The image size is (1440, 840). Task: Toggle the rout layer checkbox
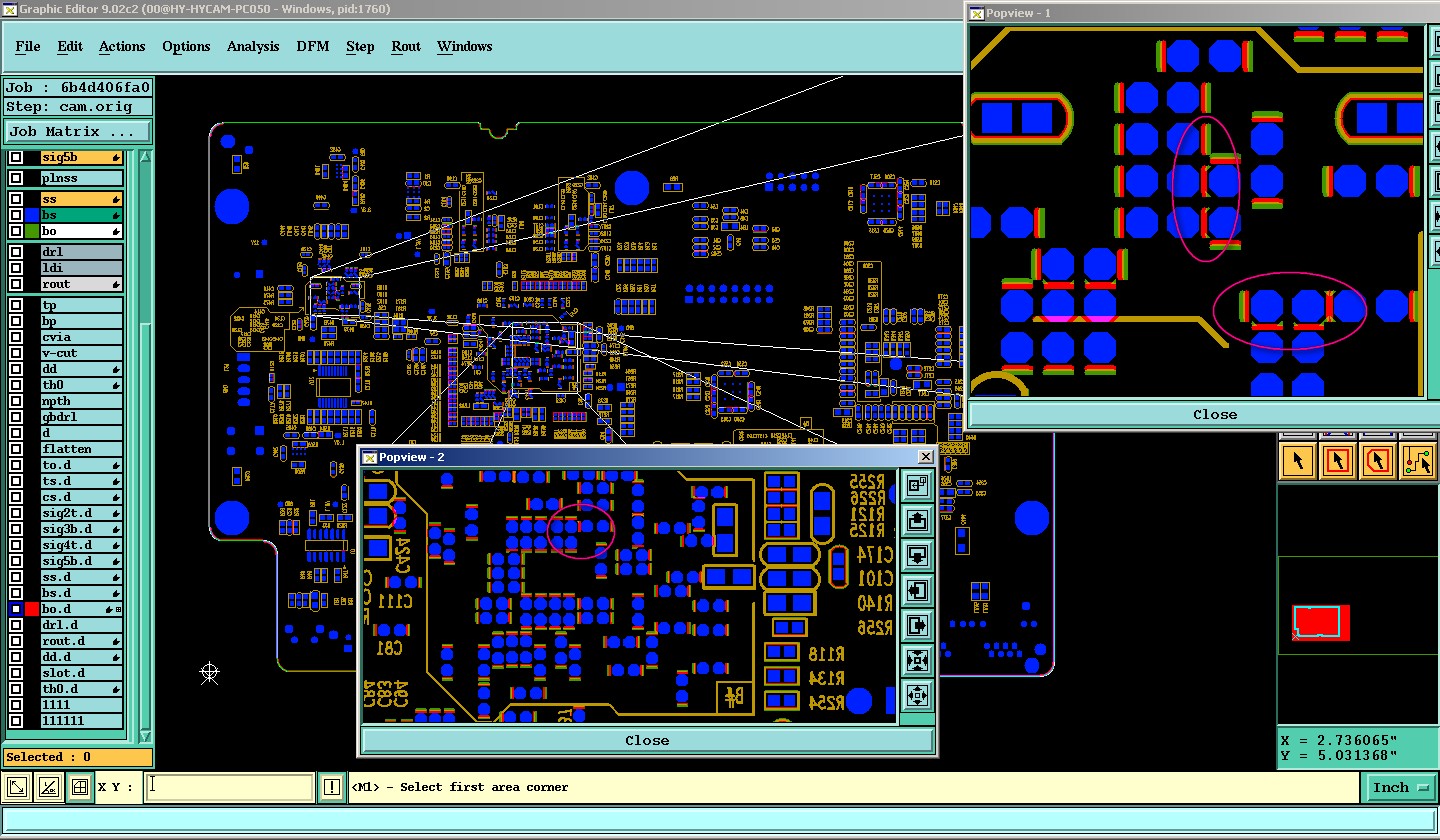[x=16, y=284]
